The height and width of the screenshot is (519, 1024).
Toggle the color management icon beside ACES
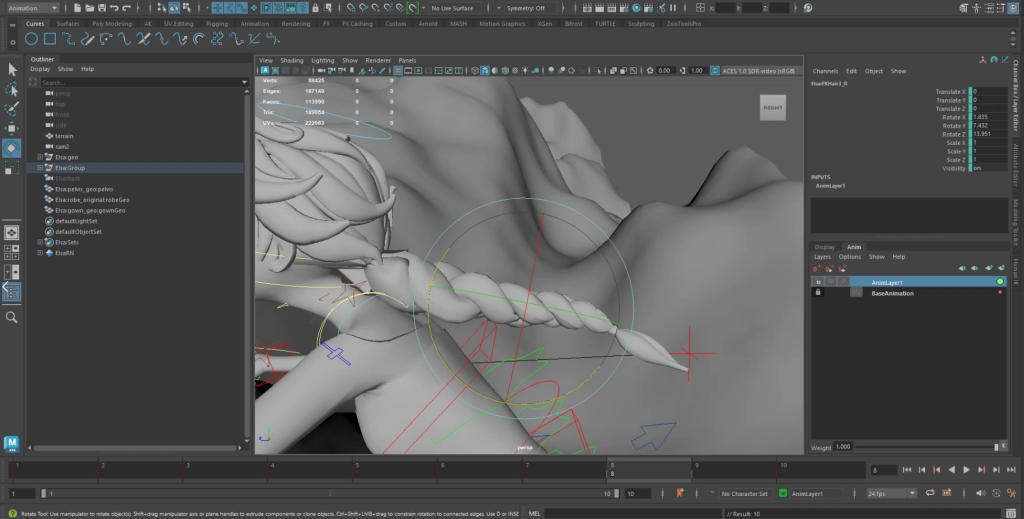(x=714, y=71)
